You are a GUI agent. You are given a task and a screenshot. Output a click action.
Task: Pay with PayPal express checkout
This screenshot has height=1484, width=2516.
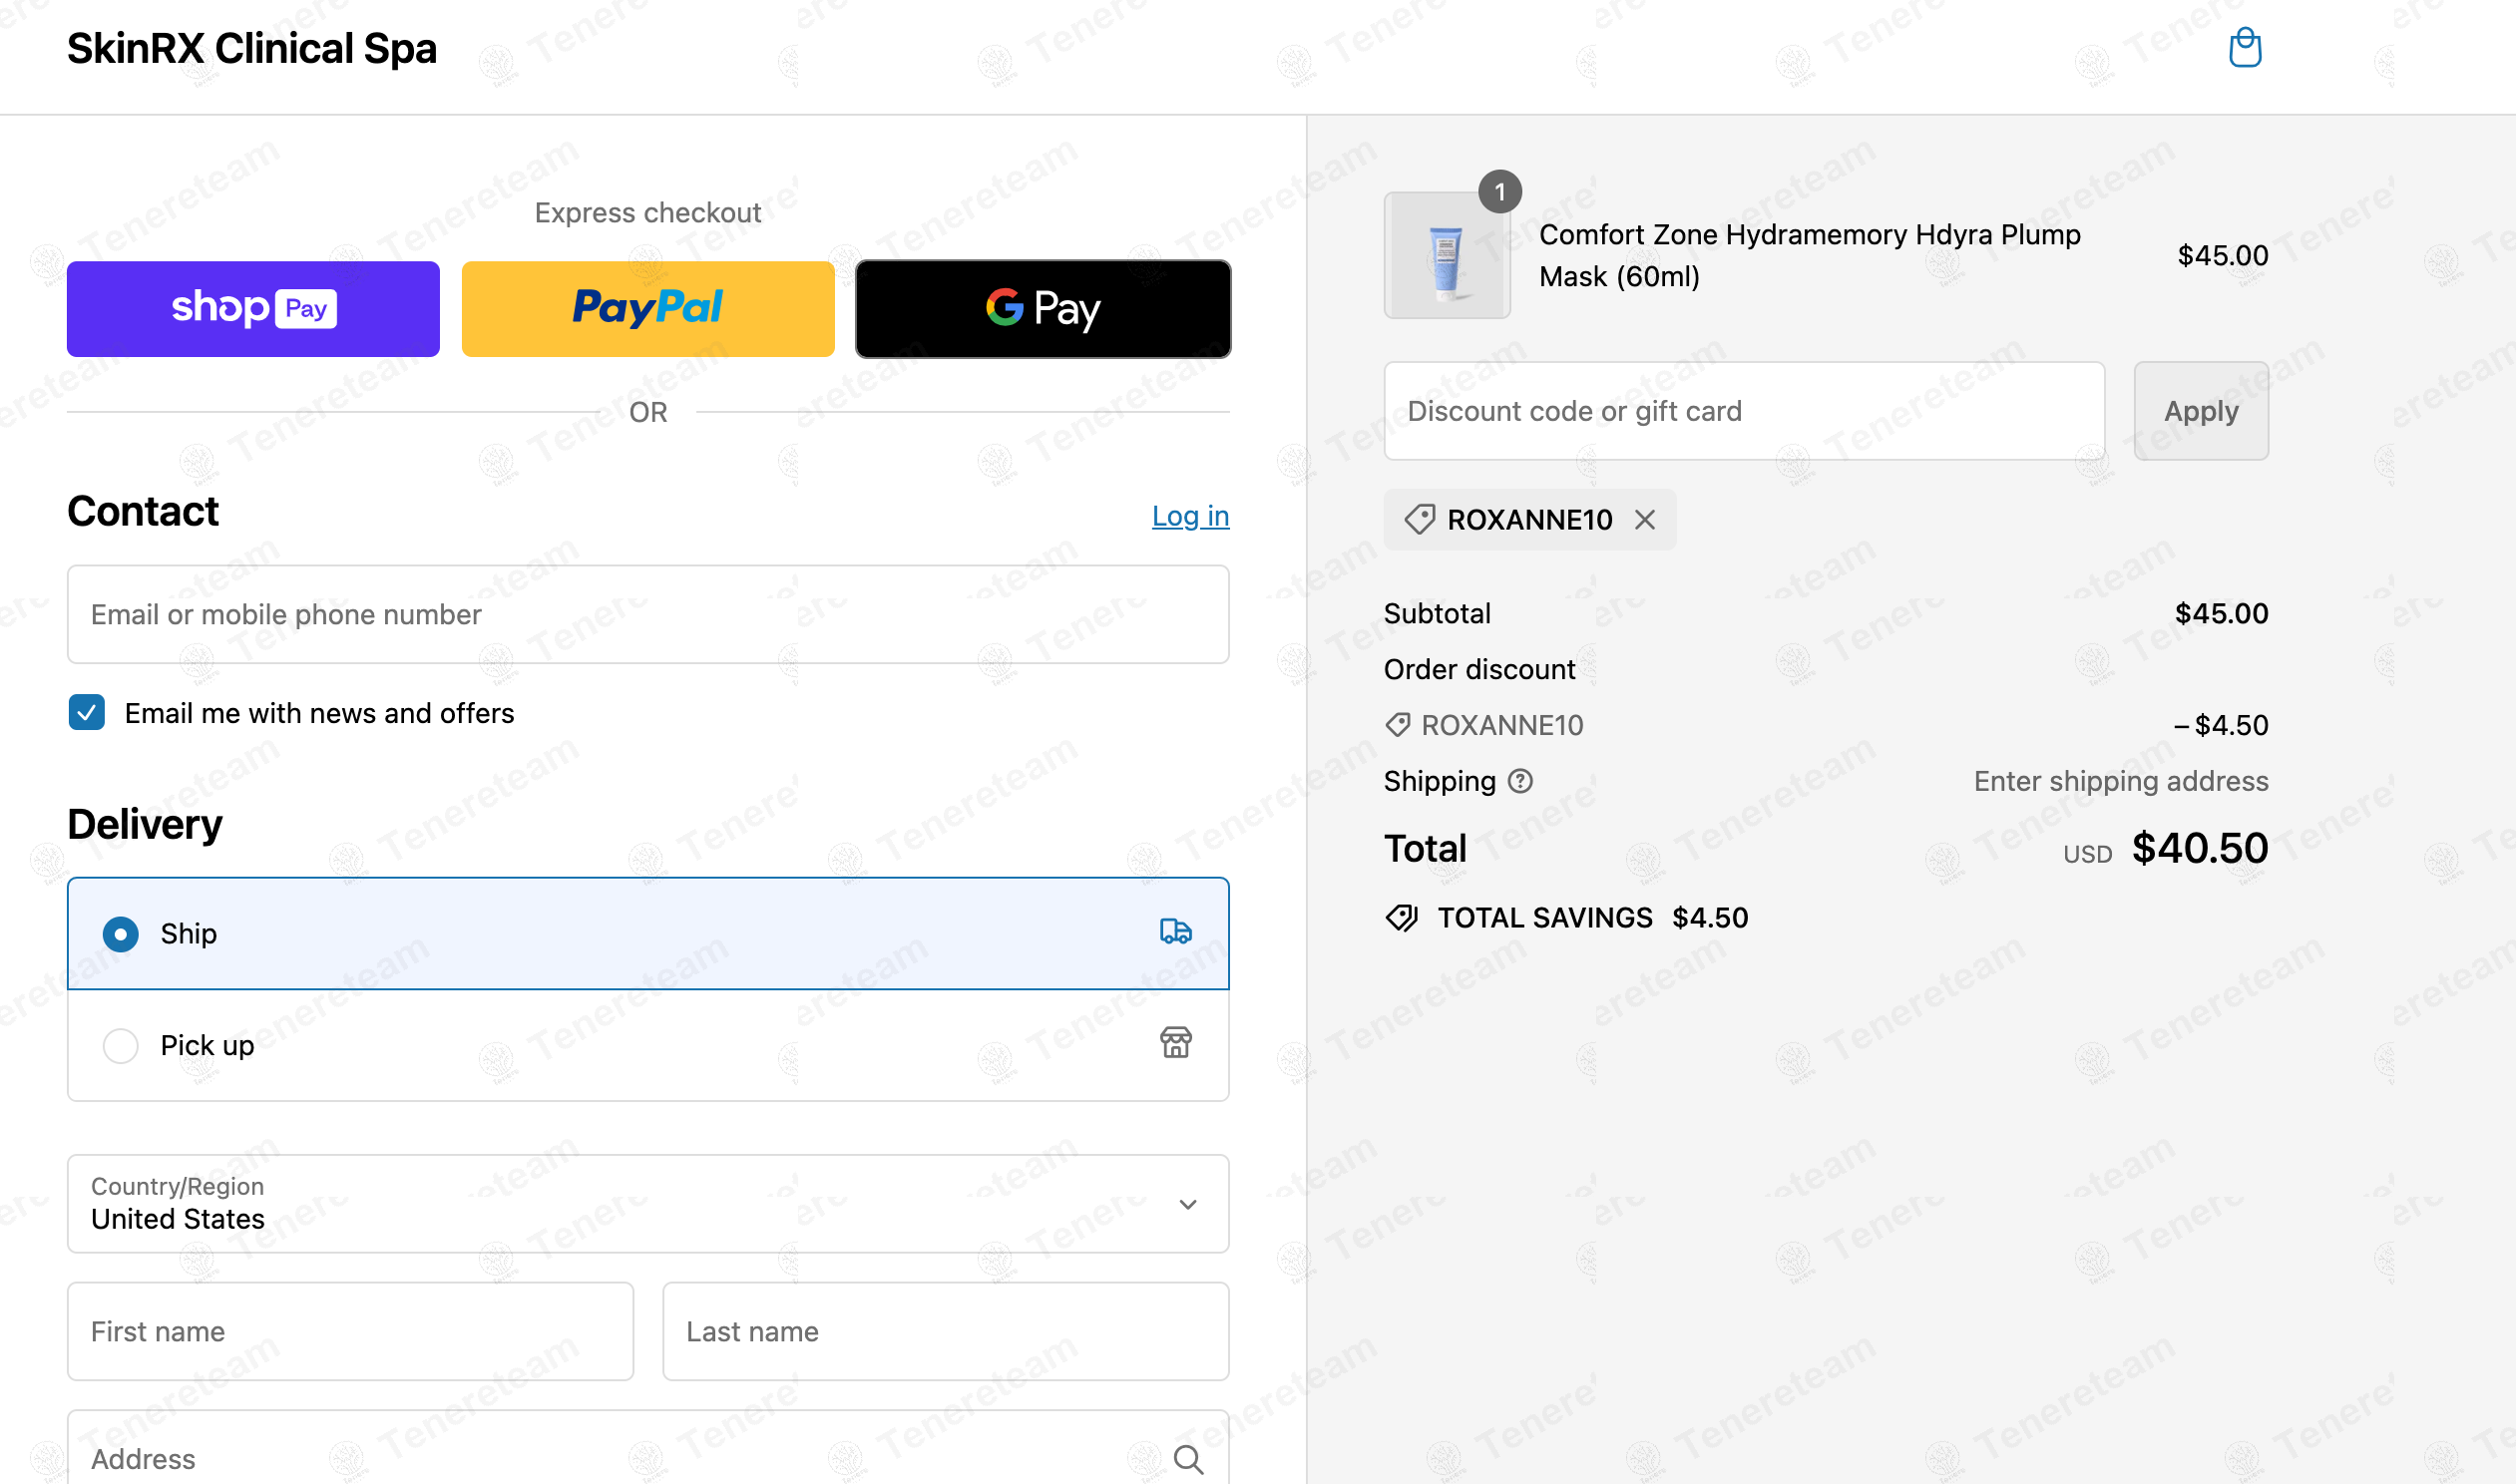click(x=648, y=308)
